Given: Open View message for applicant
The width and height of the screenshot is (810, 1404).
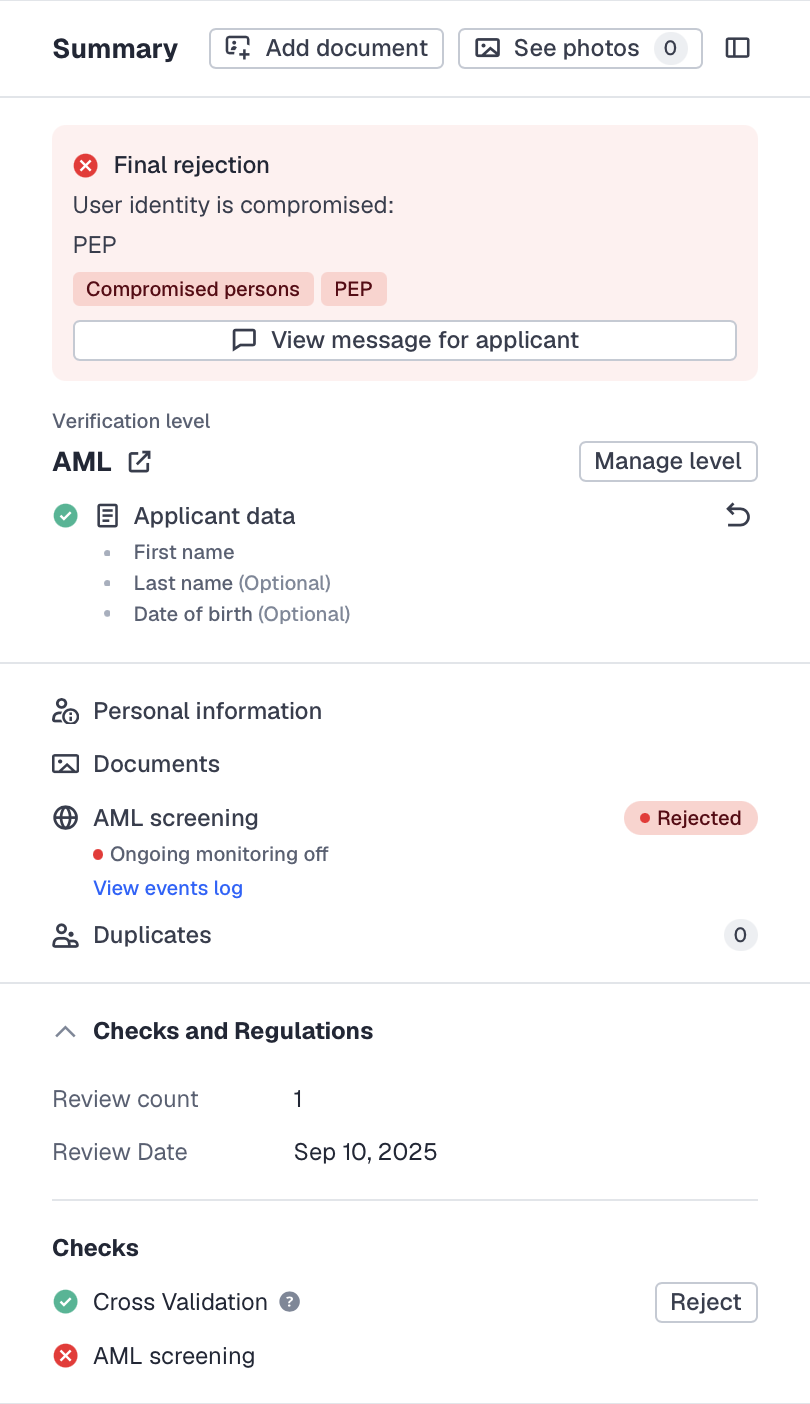Looking at the screenshot, I should click(x=405, y=340).
